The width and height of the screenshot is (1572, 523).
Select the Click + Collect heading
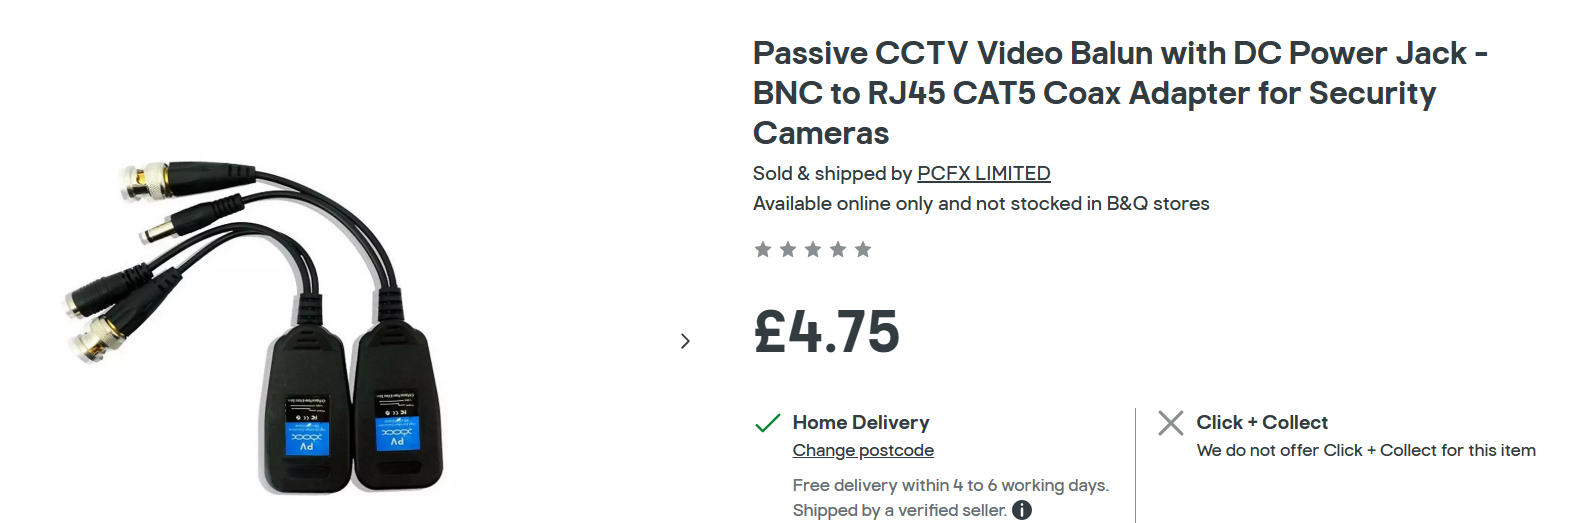[1262, 422]
